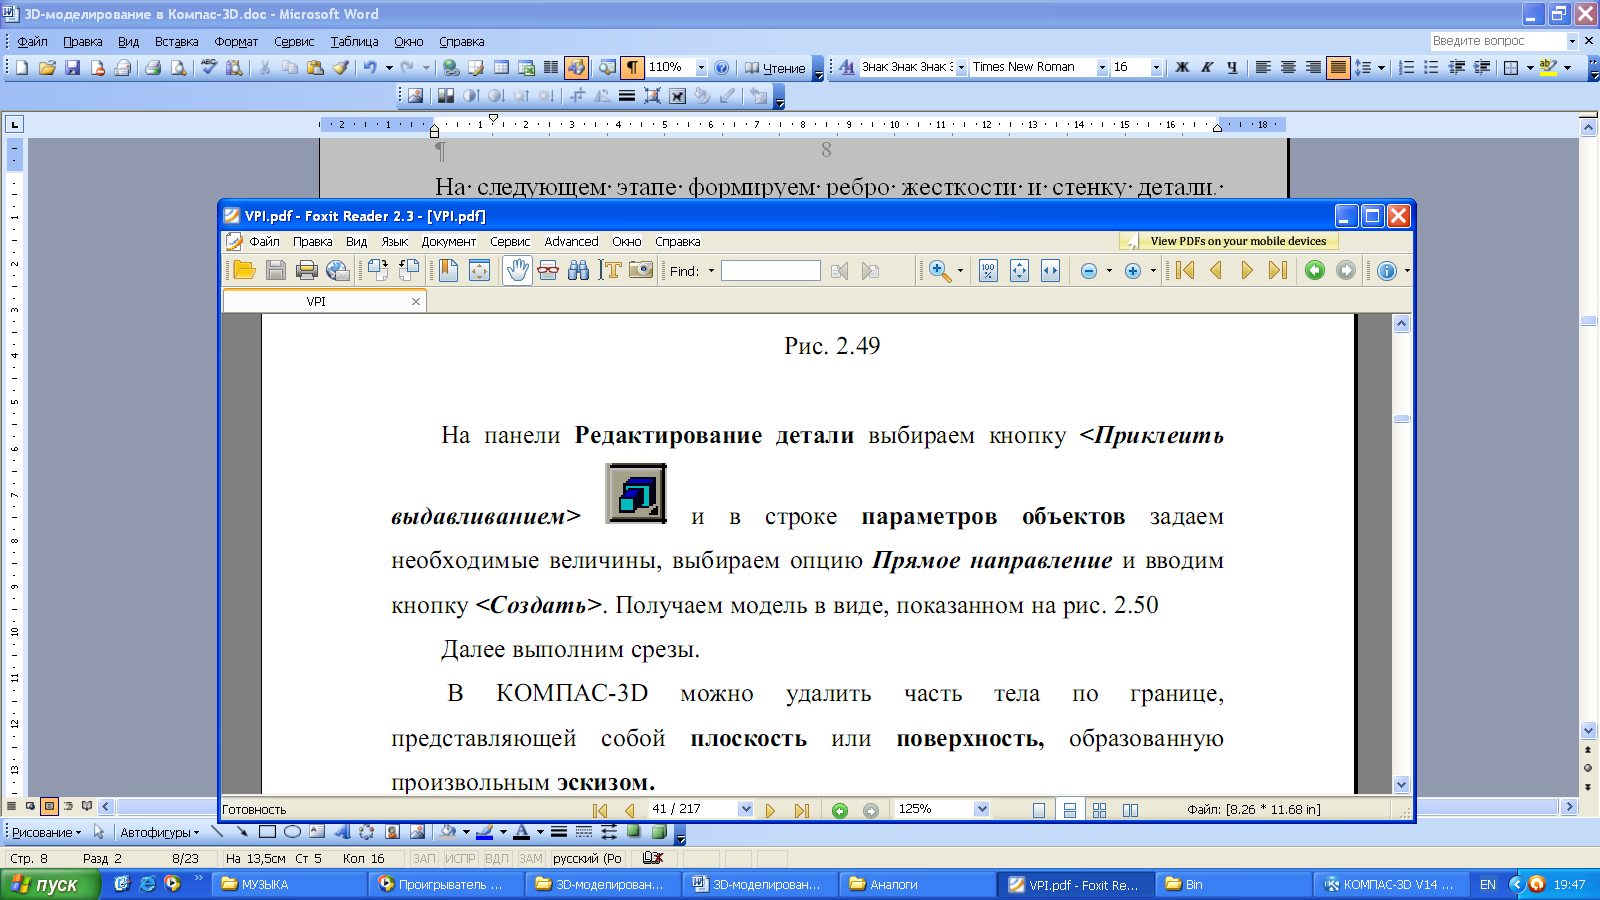The height and width of the screenshot is (900, 1600).
Task: Select the Typewriter text tool in Foxit
Action: pyautogui.click(x=610, y=270)
